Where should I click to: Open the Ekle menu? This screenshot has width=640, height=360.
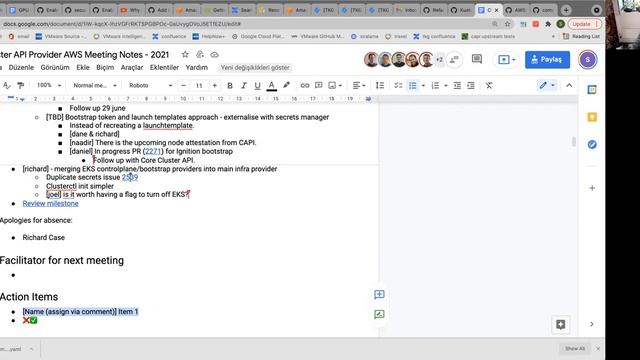tap(83, 67)
